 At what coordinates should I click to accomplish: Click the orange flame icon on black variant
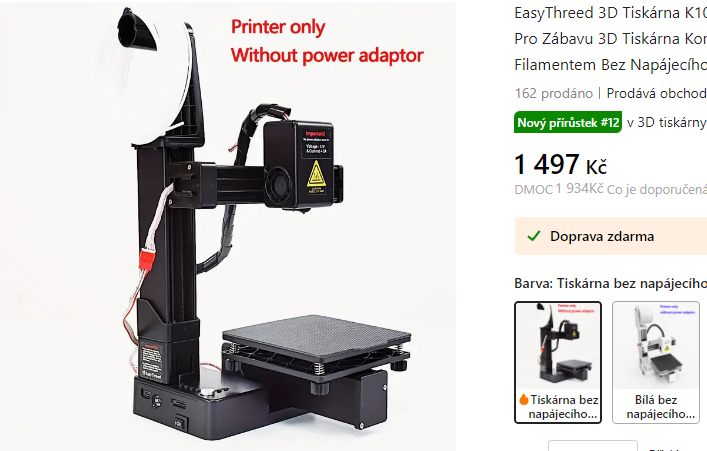[x=523, y=399]
